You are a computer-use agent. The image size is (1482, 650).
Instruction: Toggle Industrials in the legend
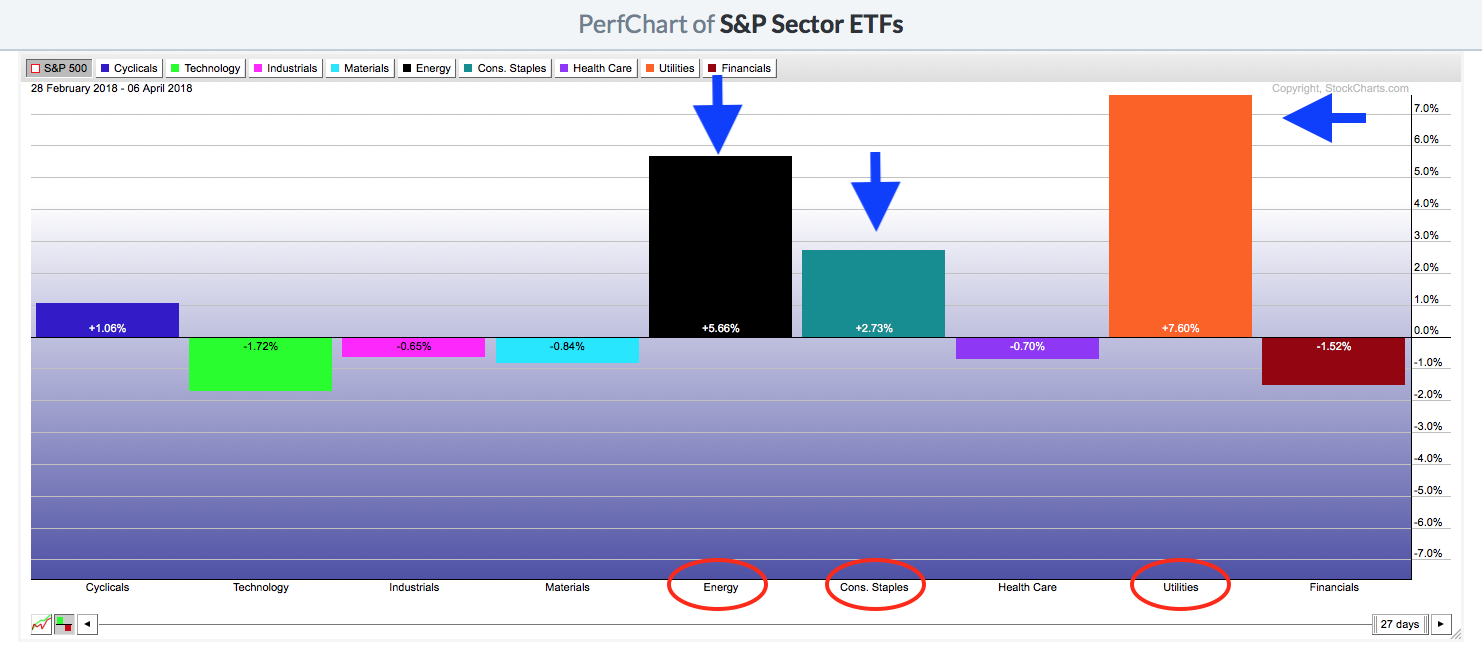285,68
